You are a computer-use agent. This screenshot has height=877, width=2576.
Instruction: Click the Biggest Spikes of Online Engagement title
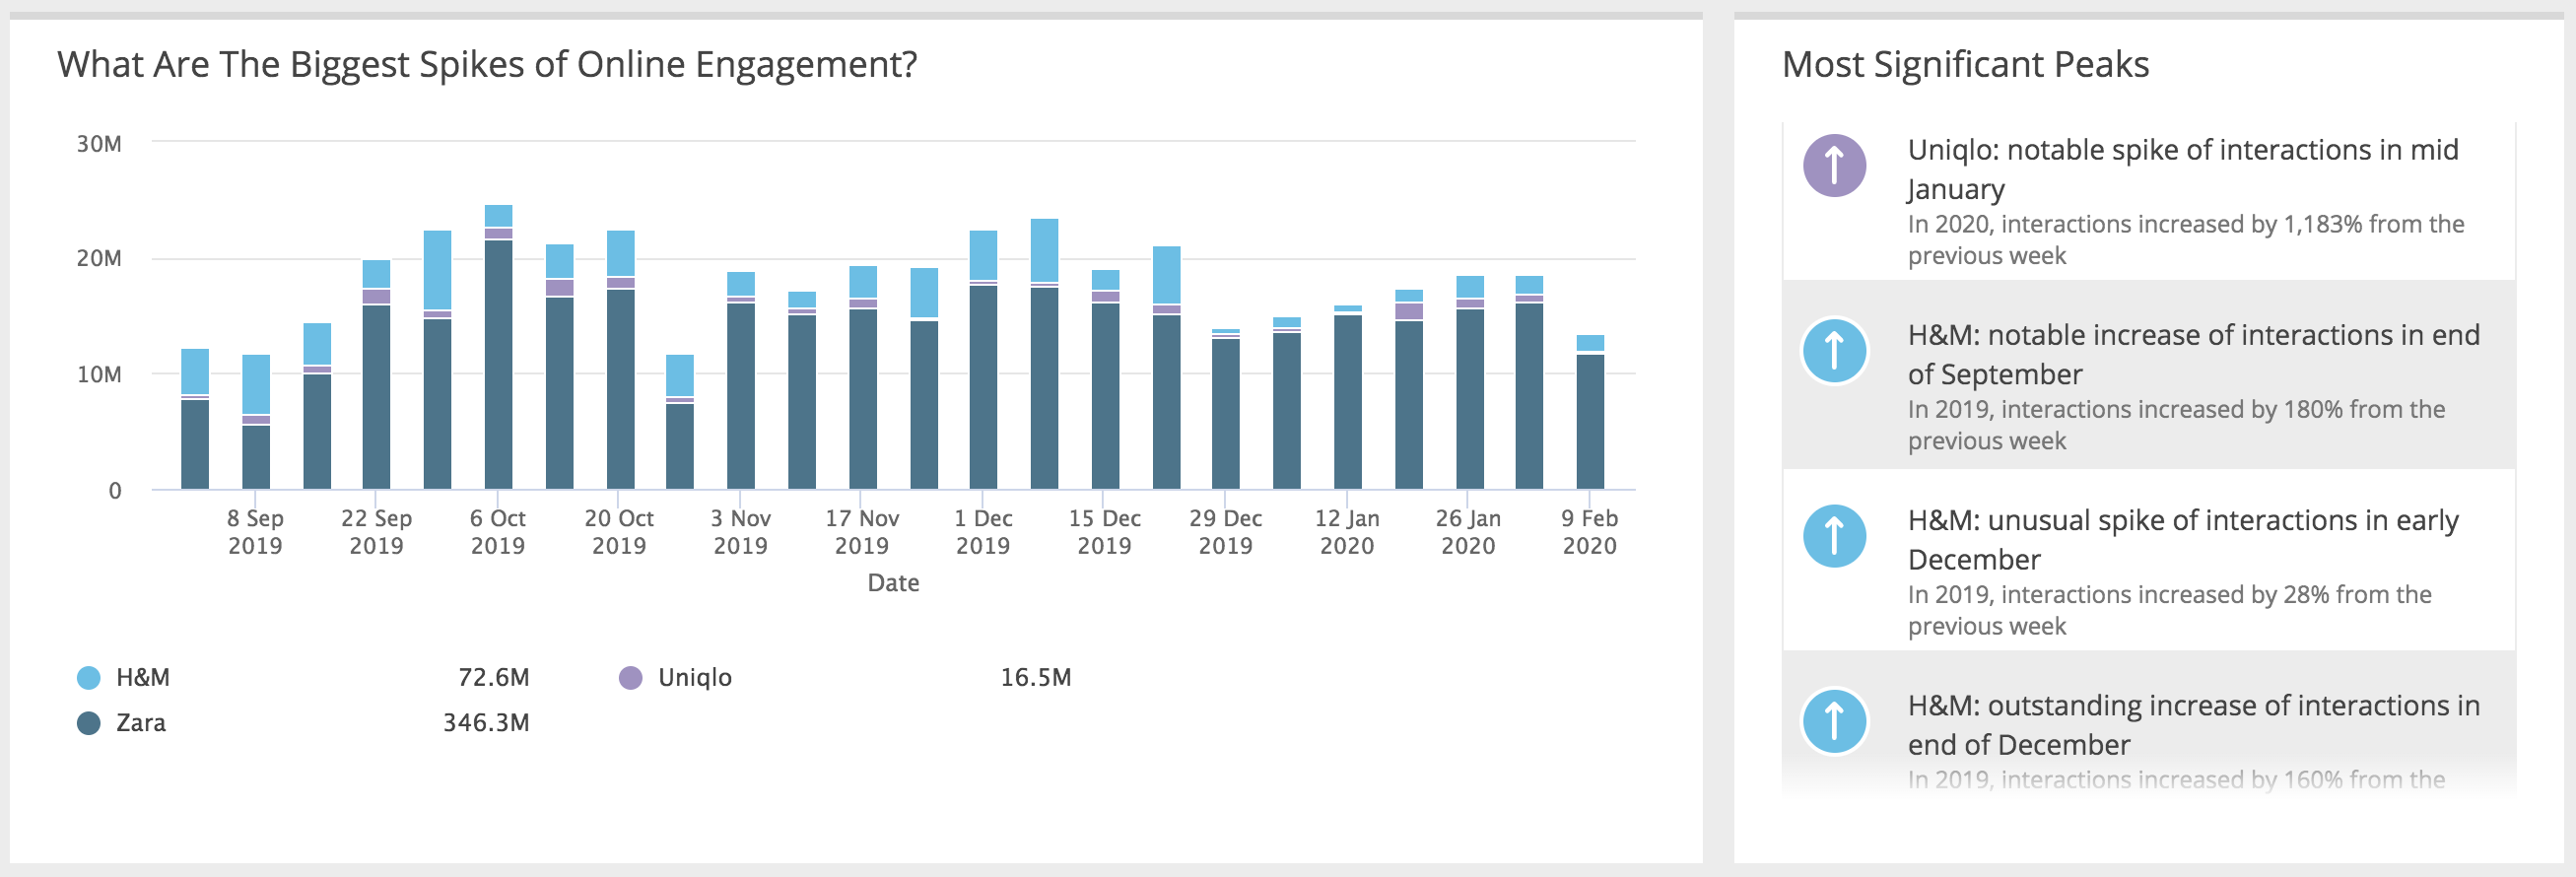pos(487,65)
